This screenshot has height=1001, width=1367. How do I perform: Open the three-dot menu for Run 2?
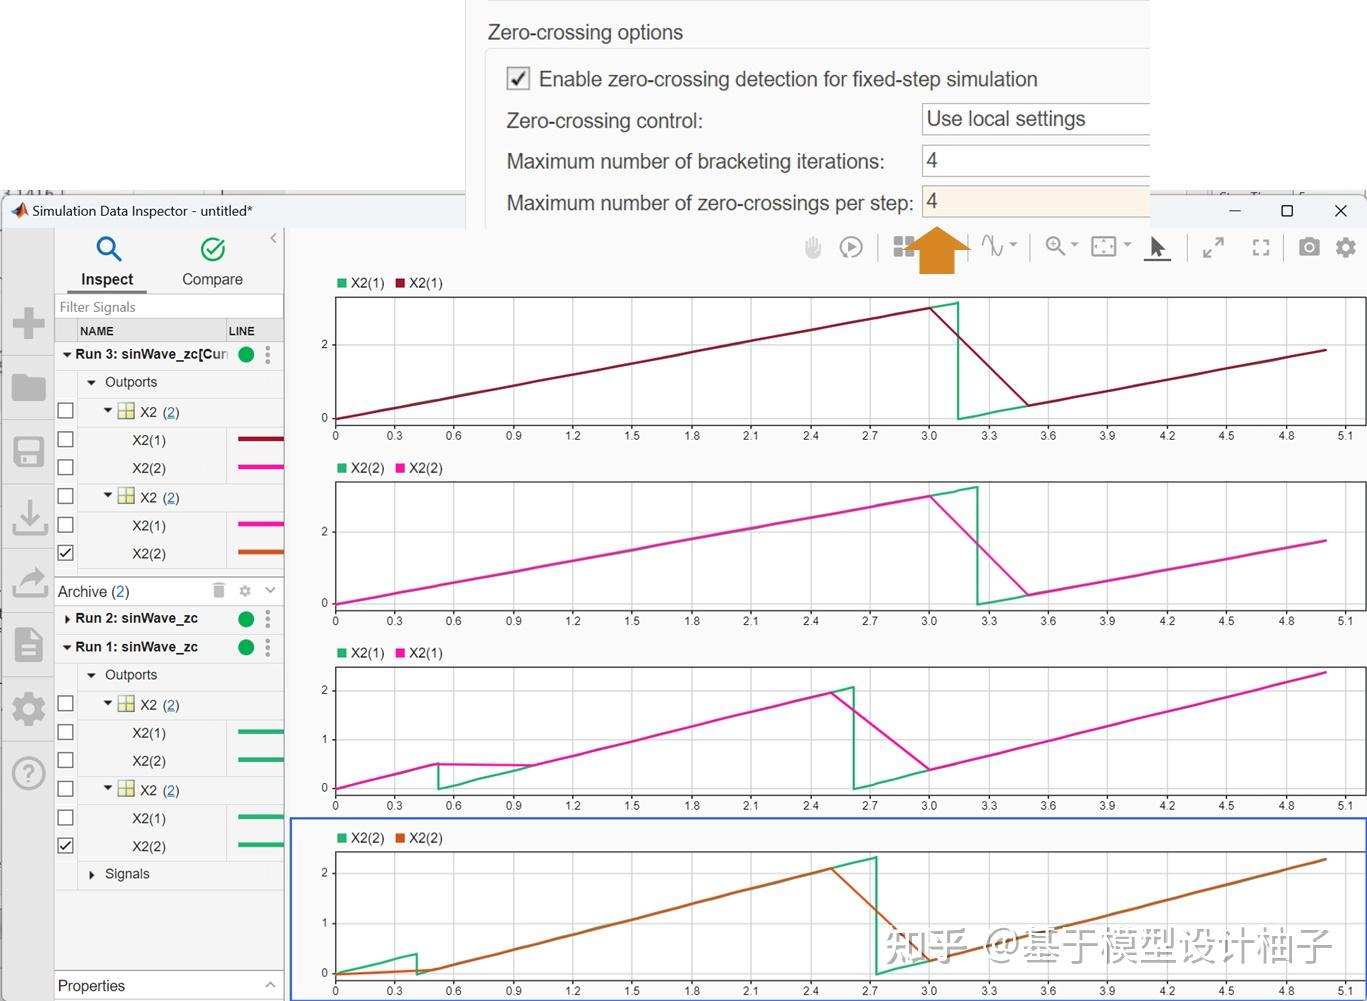click(268, 619)
